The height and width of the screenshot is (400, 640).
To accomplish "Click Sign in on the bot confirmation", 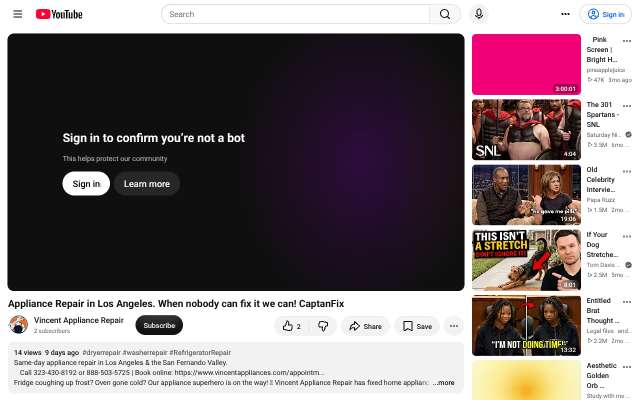I will coord(86,184).
